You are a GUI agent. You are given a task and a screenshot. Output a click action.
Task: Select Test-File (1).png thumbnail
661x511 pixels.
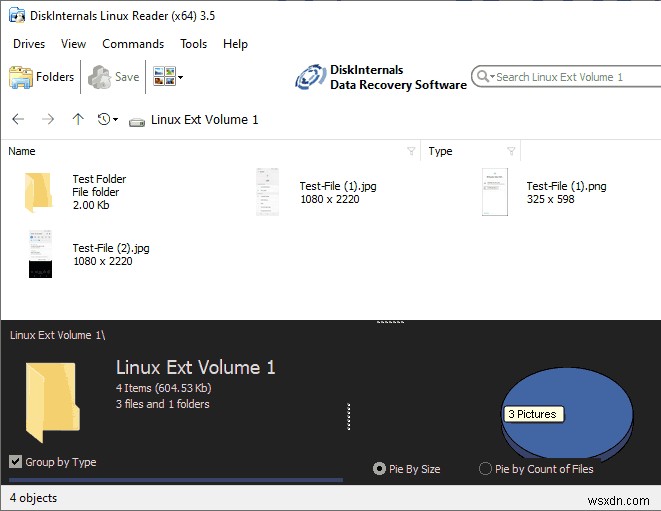coord(494,192)
